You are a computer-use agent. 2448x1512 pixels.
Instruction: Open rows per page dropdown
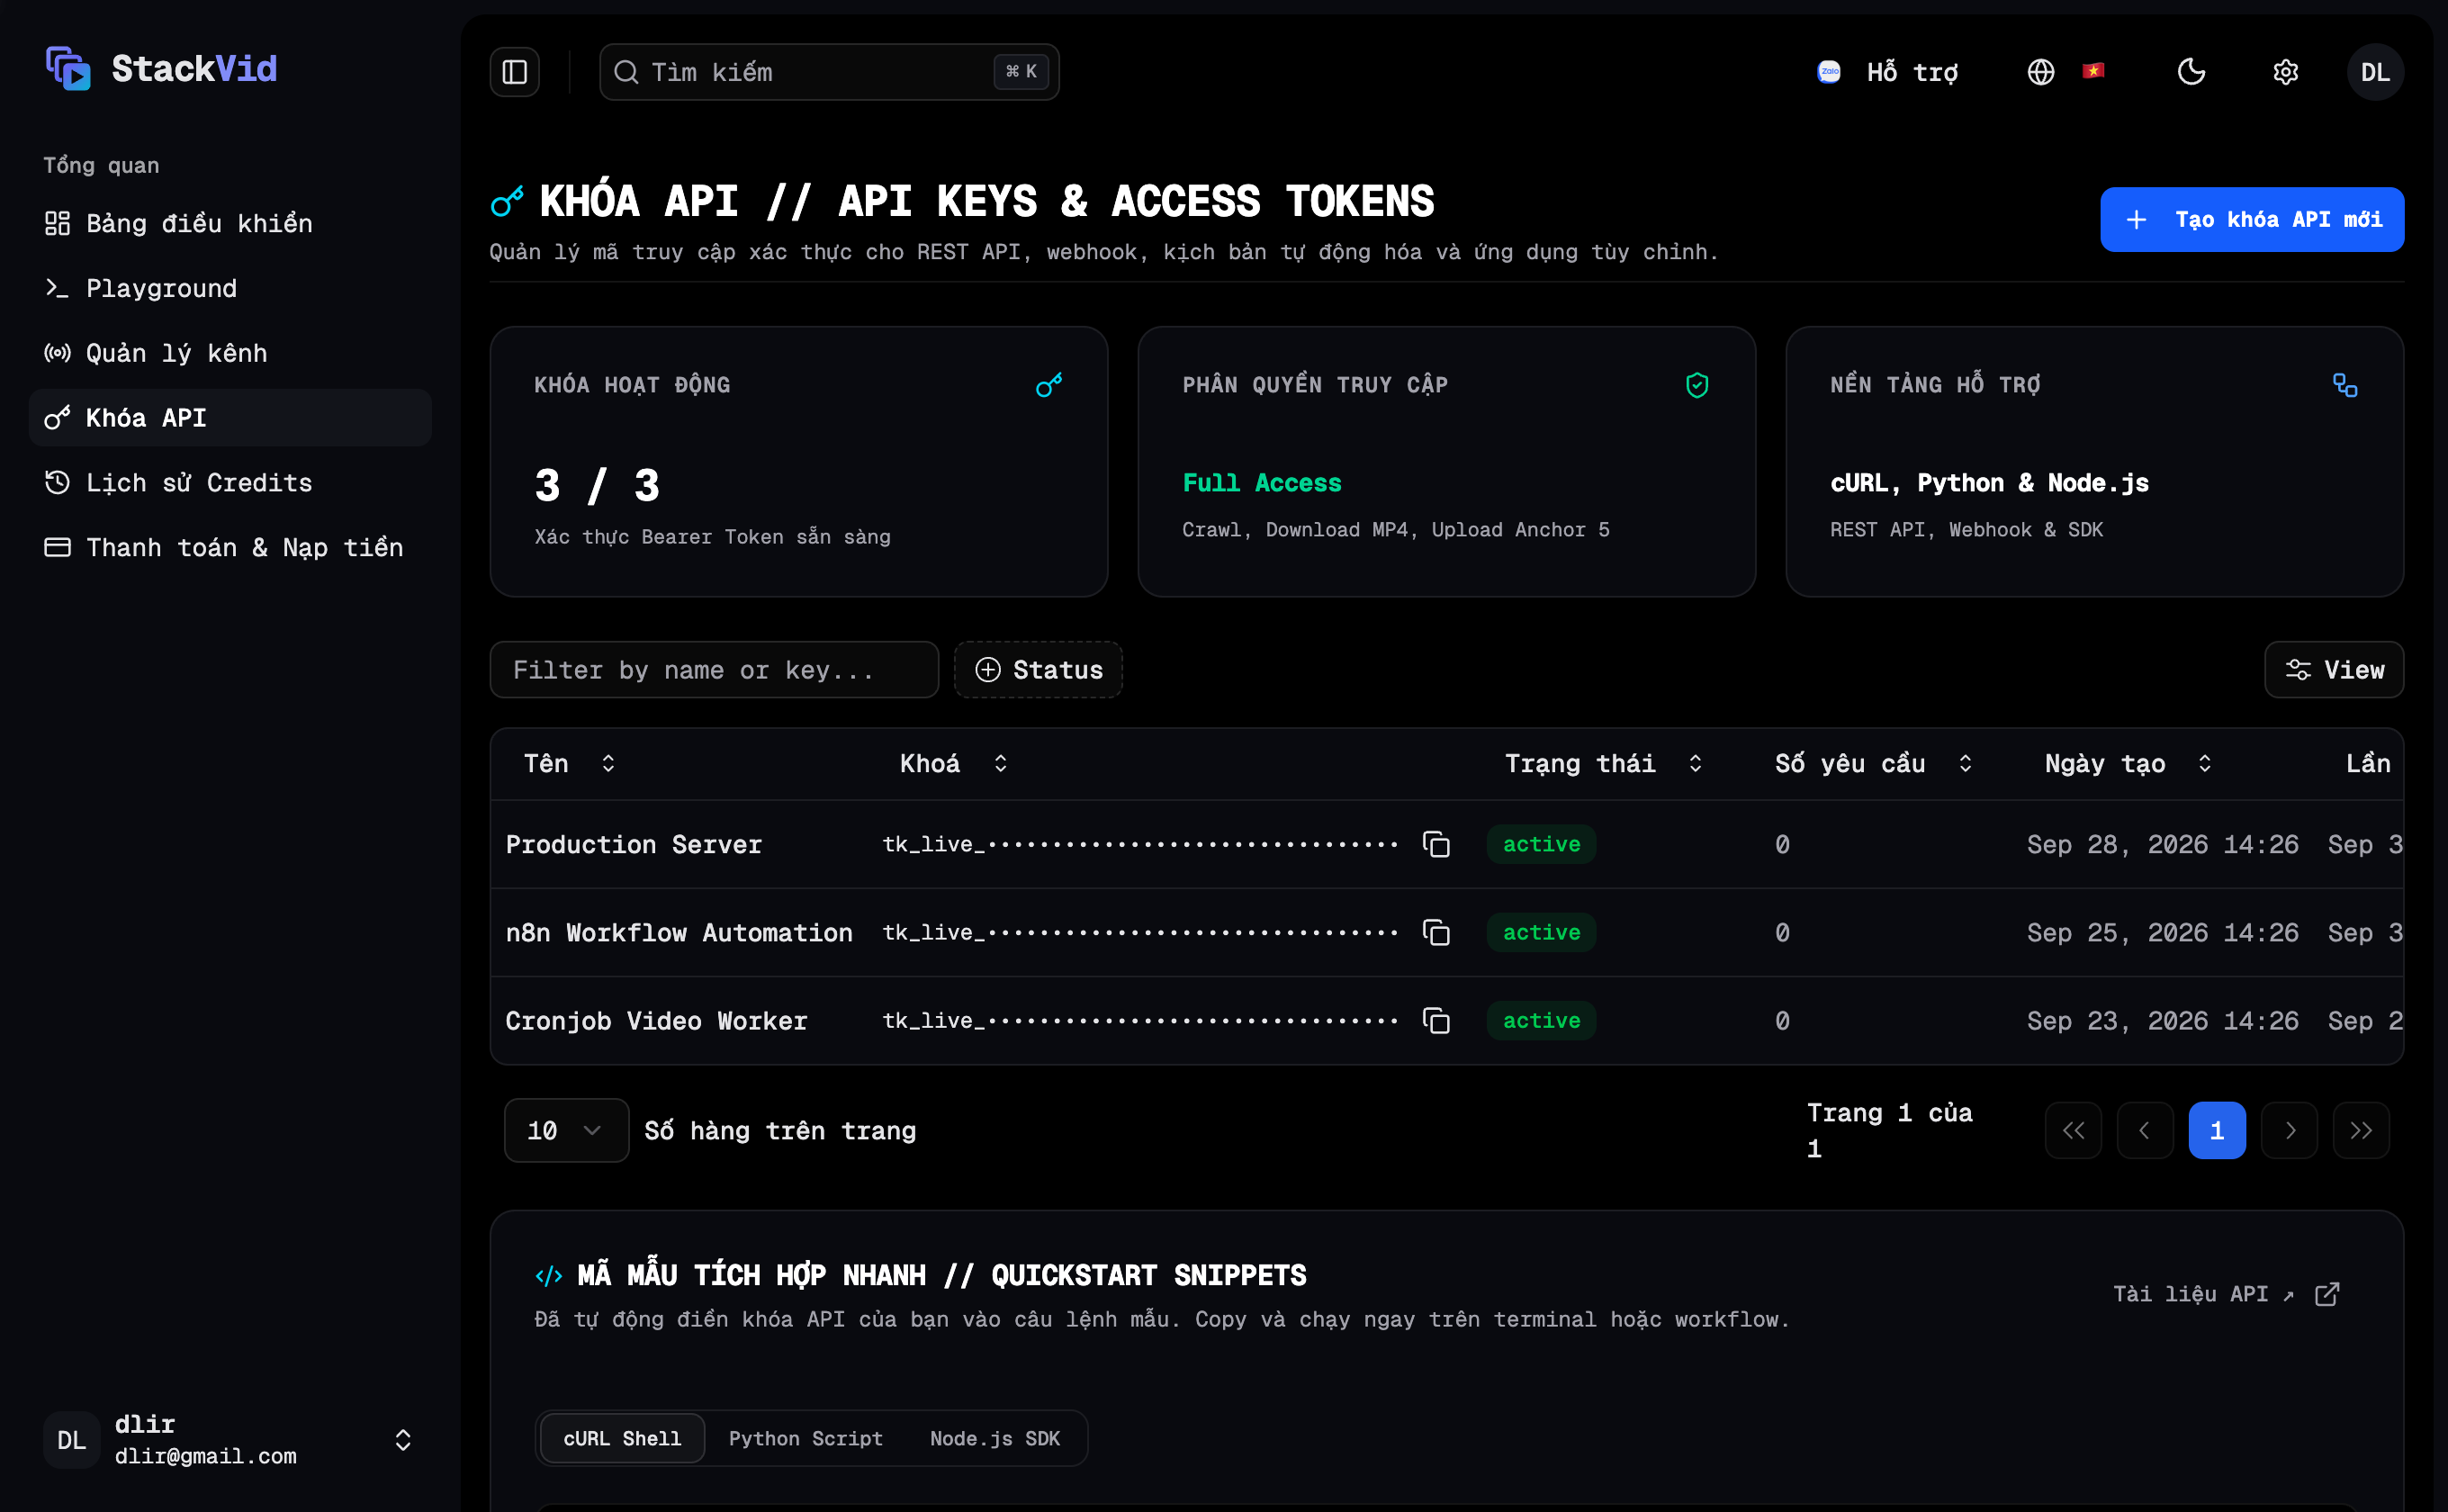[566, 1130]
